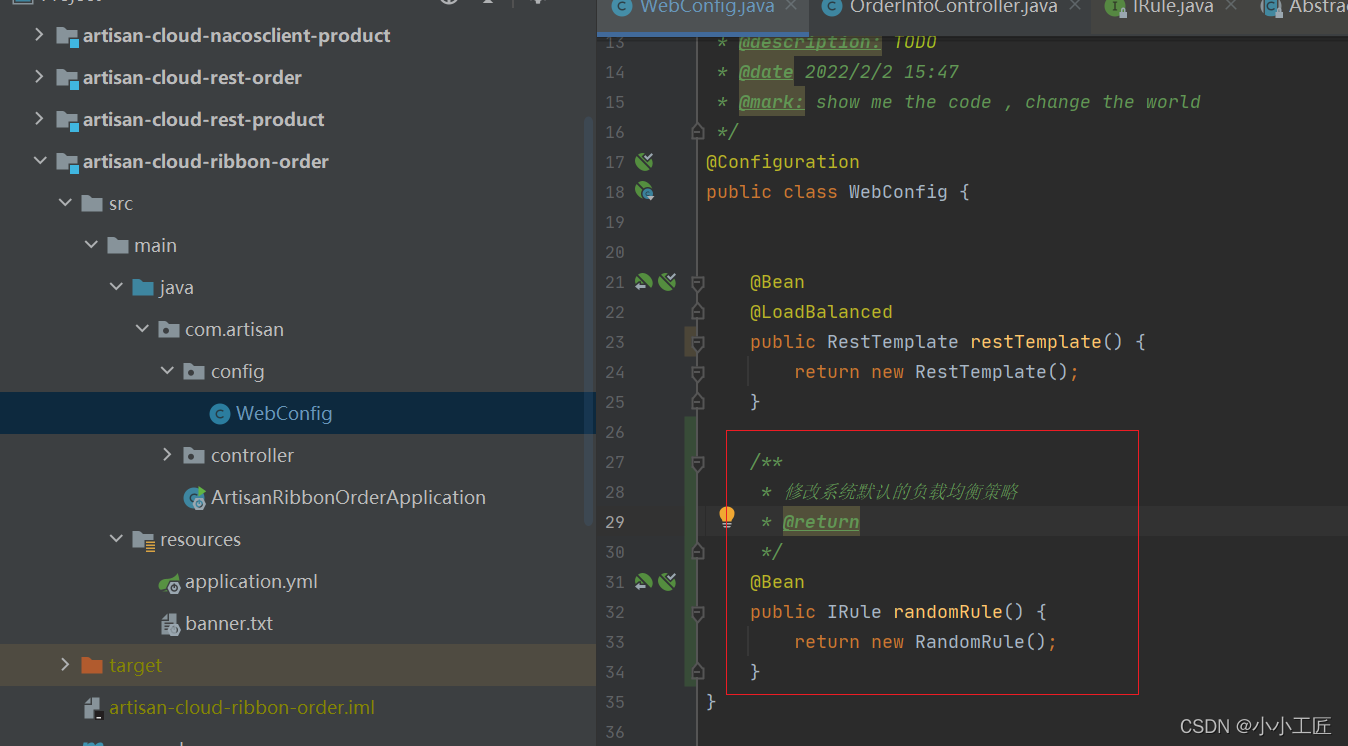Collapse the restTemplate method using fold toggle on line 23
1348x746 pixels.
pos(698,343)
